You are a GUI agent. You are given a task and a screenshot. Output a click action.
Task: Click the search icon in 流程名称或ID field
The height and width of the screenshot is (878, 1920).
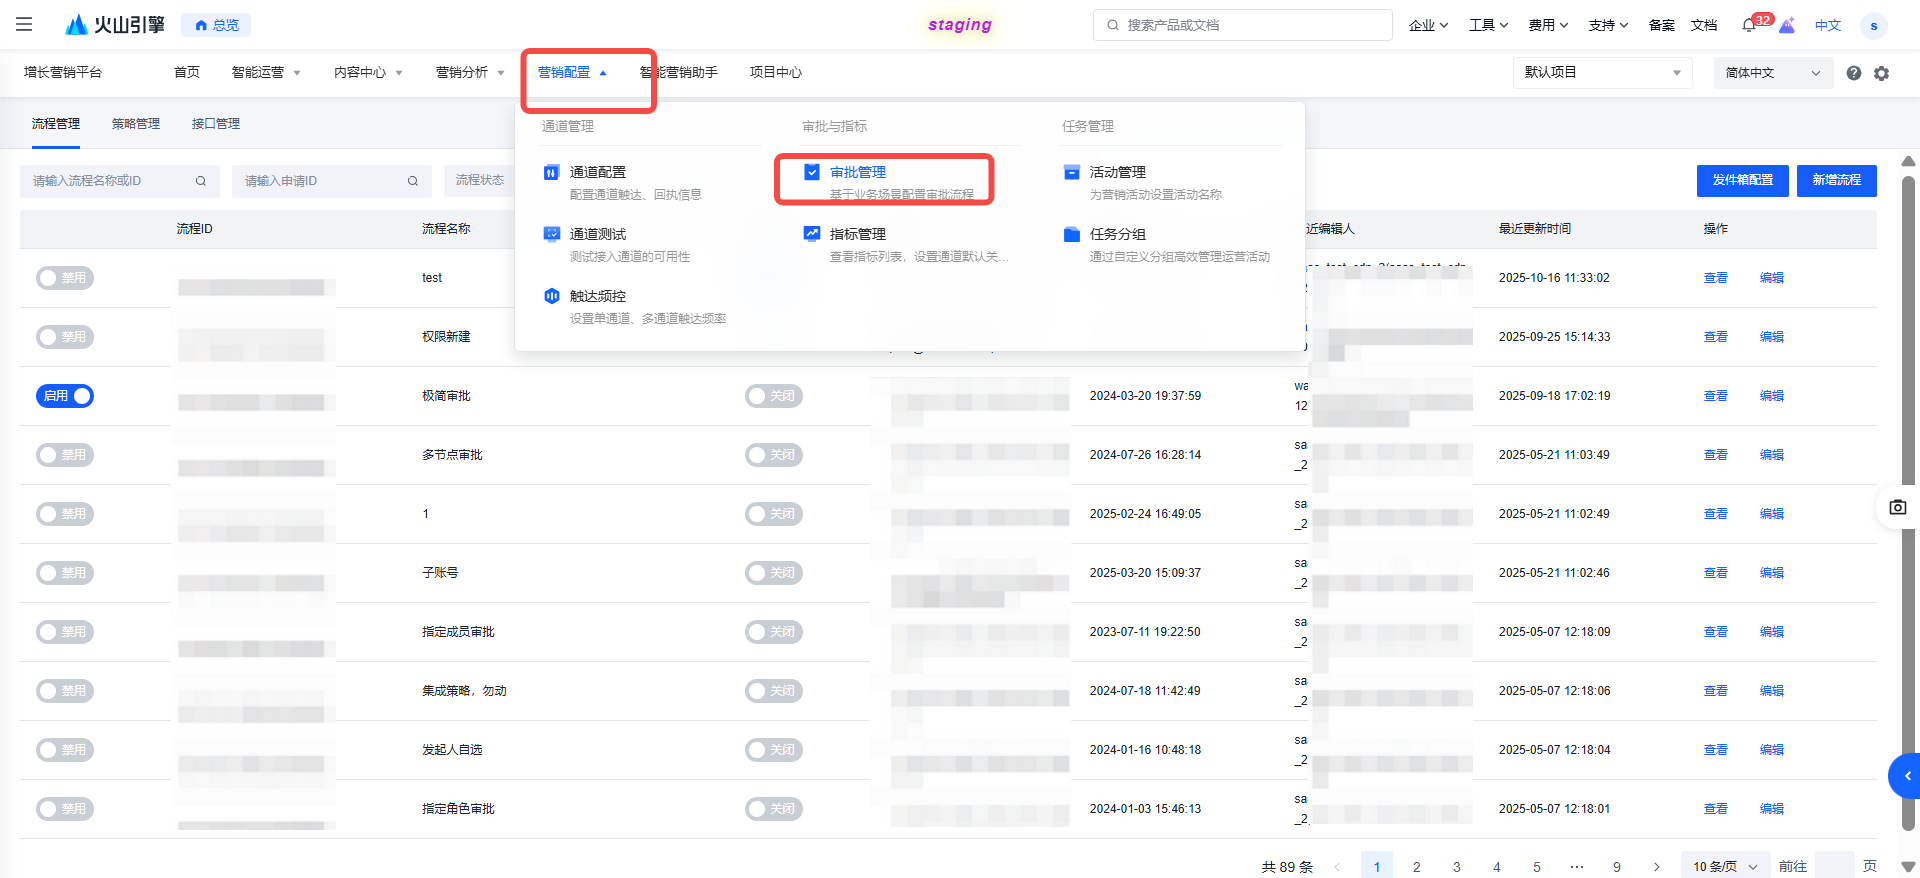click(x=201, y=181)
